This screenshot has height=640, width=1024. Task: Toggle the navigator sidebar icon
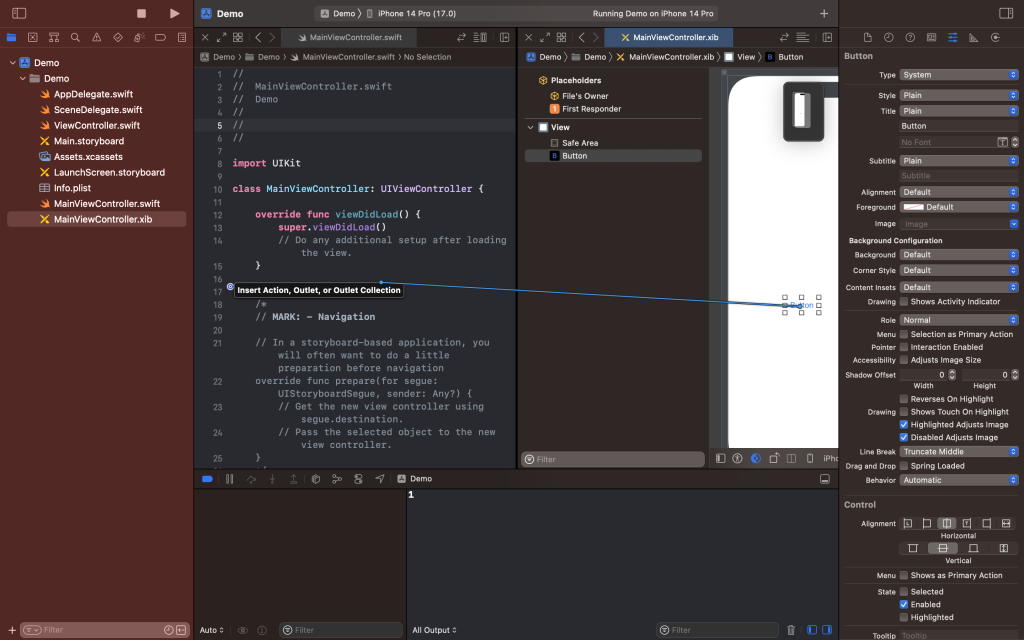pos(19,13)
